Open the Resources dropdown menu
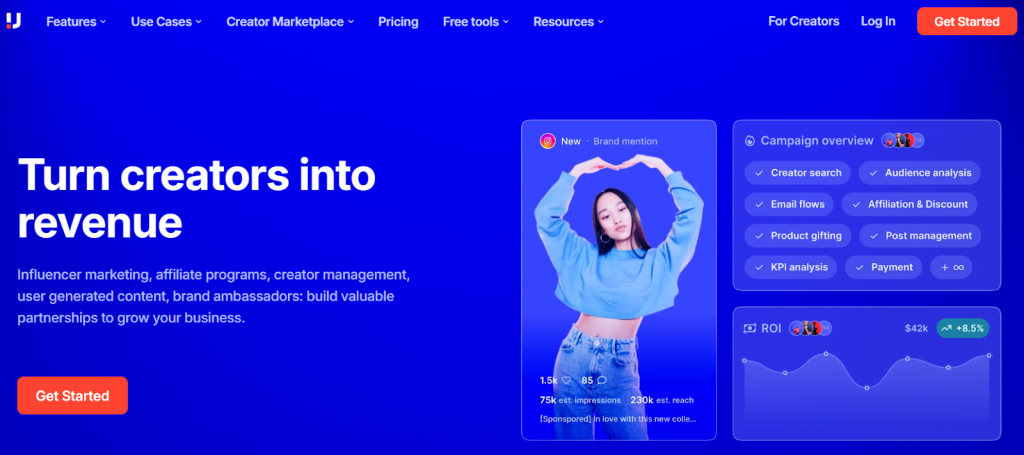 coord(568,22)
